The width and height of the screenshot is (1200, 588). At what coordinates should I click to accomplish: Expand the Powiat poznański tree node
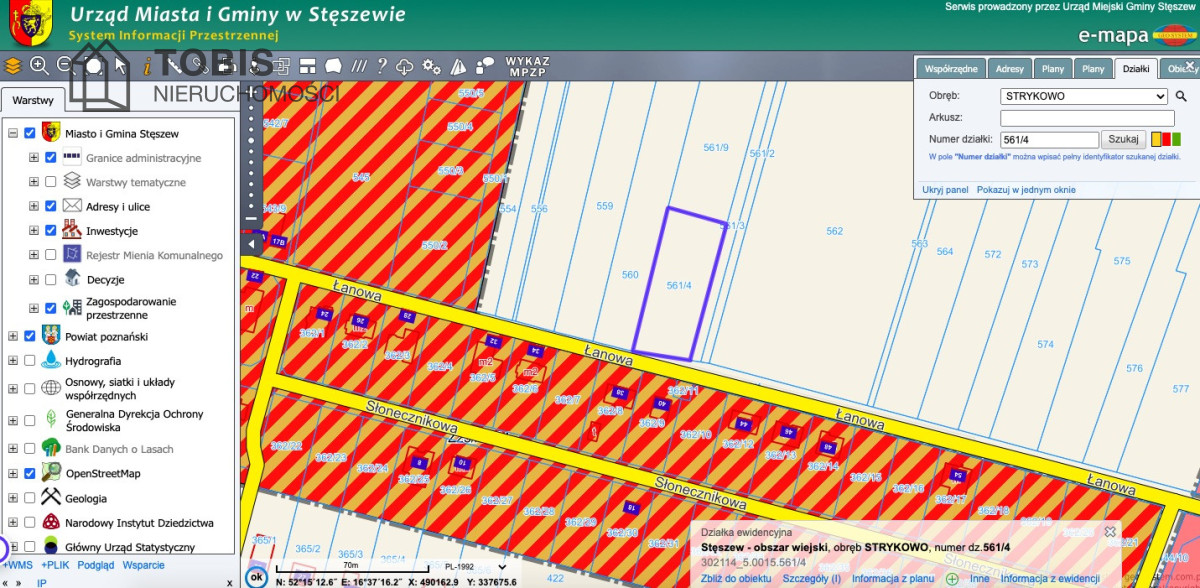click(x=13, y=337)
